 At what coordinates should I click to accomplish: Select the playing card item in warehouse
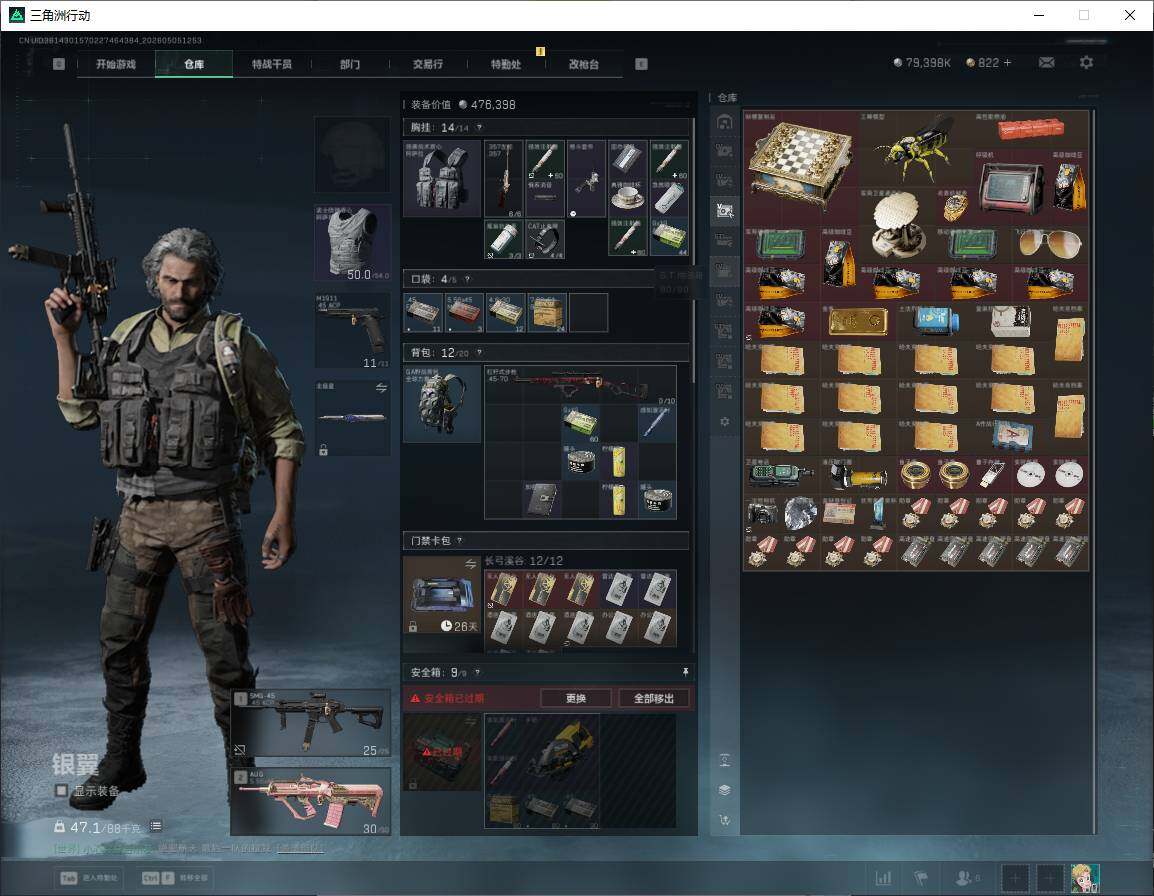[1011, 436]
